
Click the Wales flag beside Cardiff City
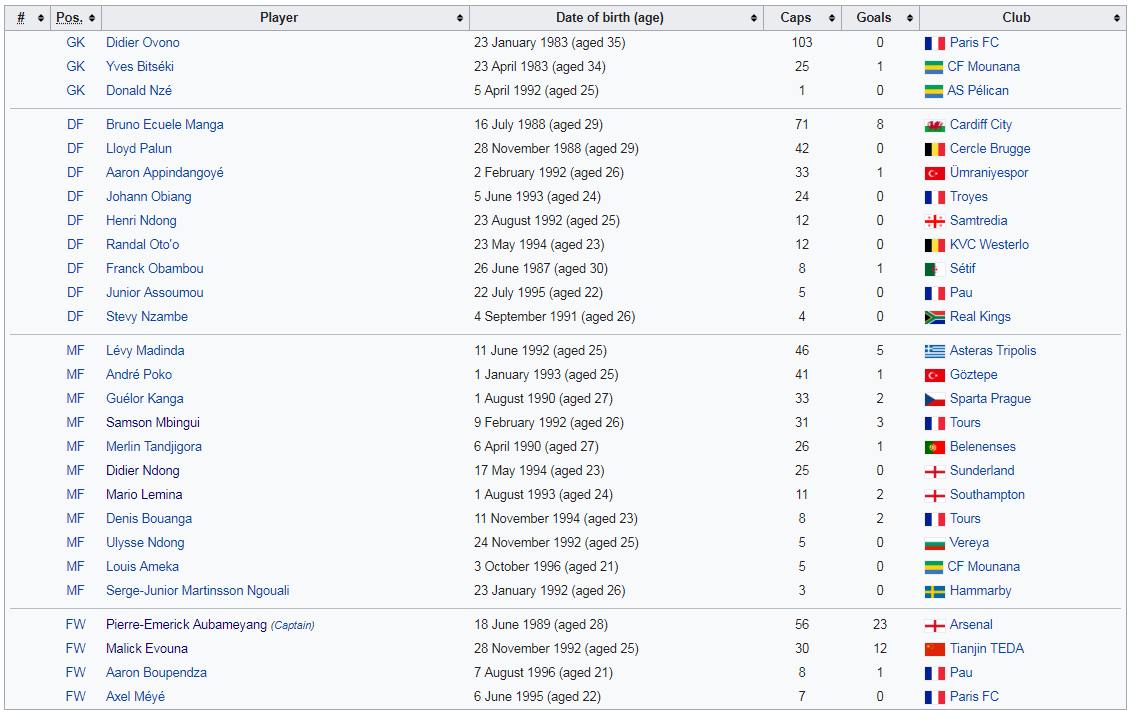coord(935,125)
